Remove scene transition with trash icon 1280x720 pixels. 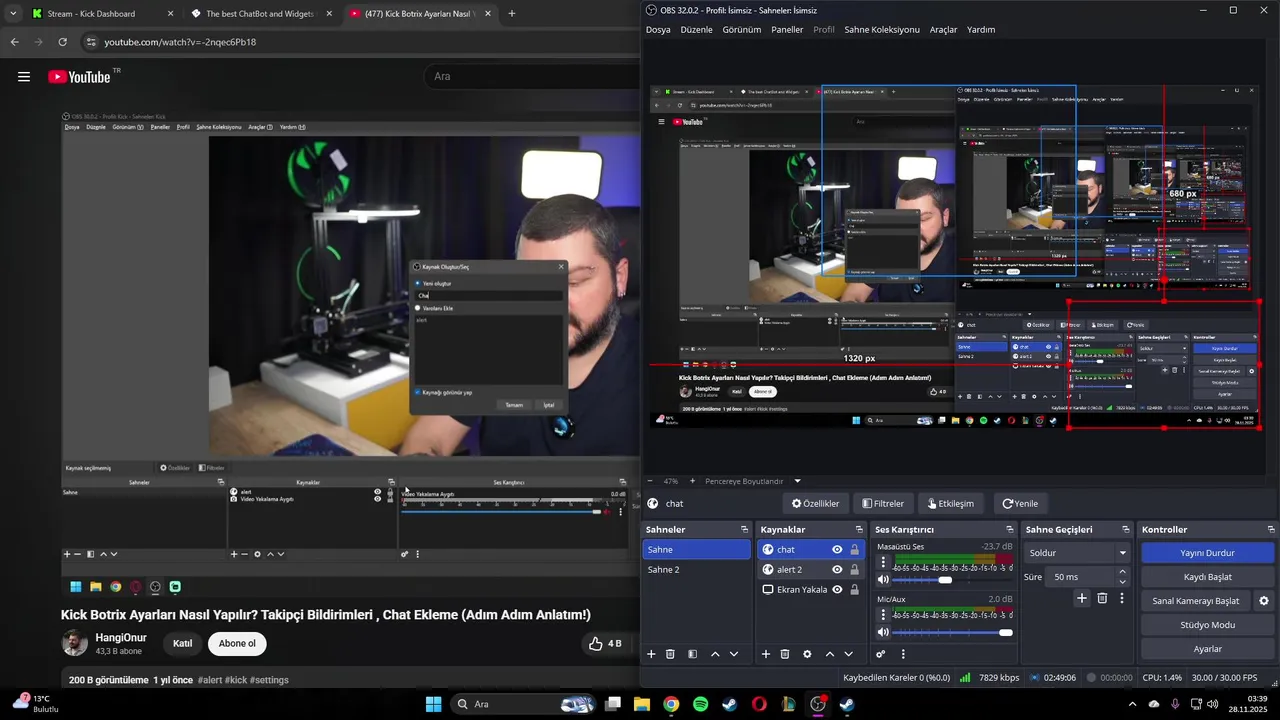tap(1102, 598)
